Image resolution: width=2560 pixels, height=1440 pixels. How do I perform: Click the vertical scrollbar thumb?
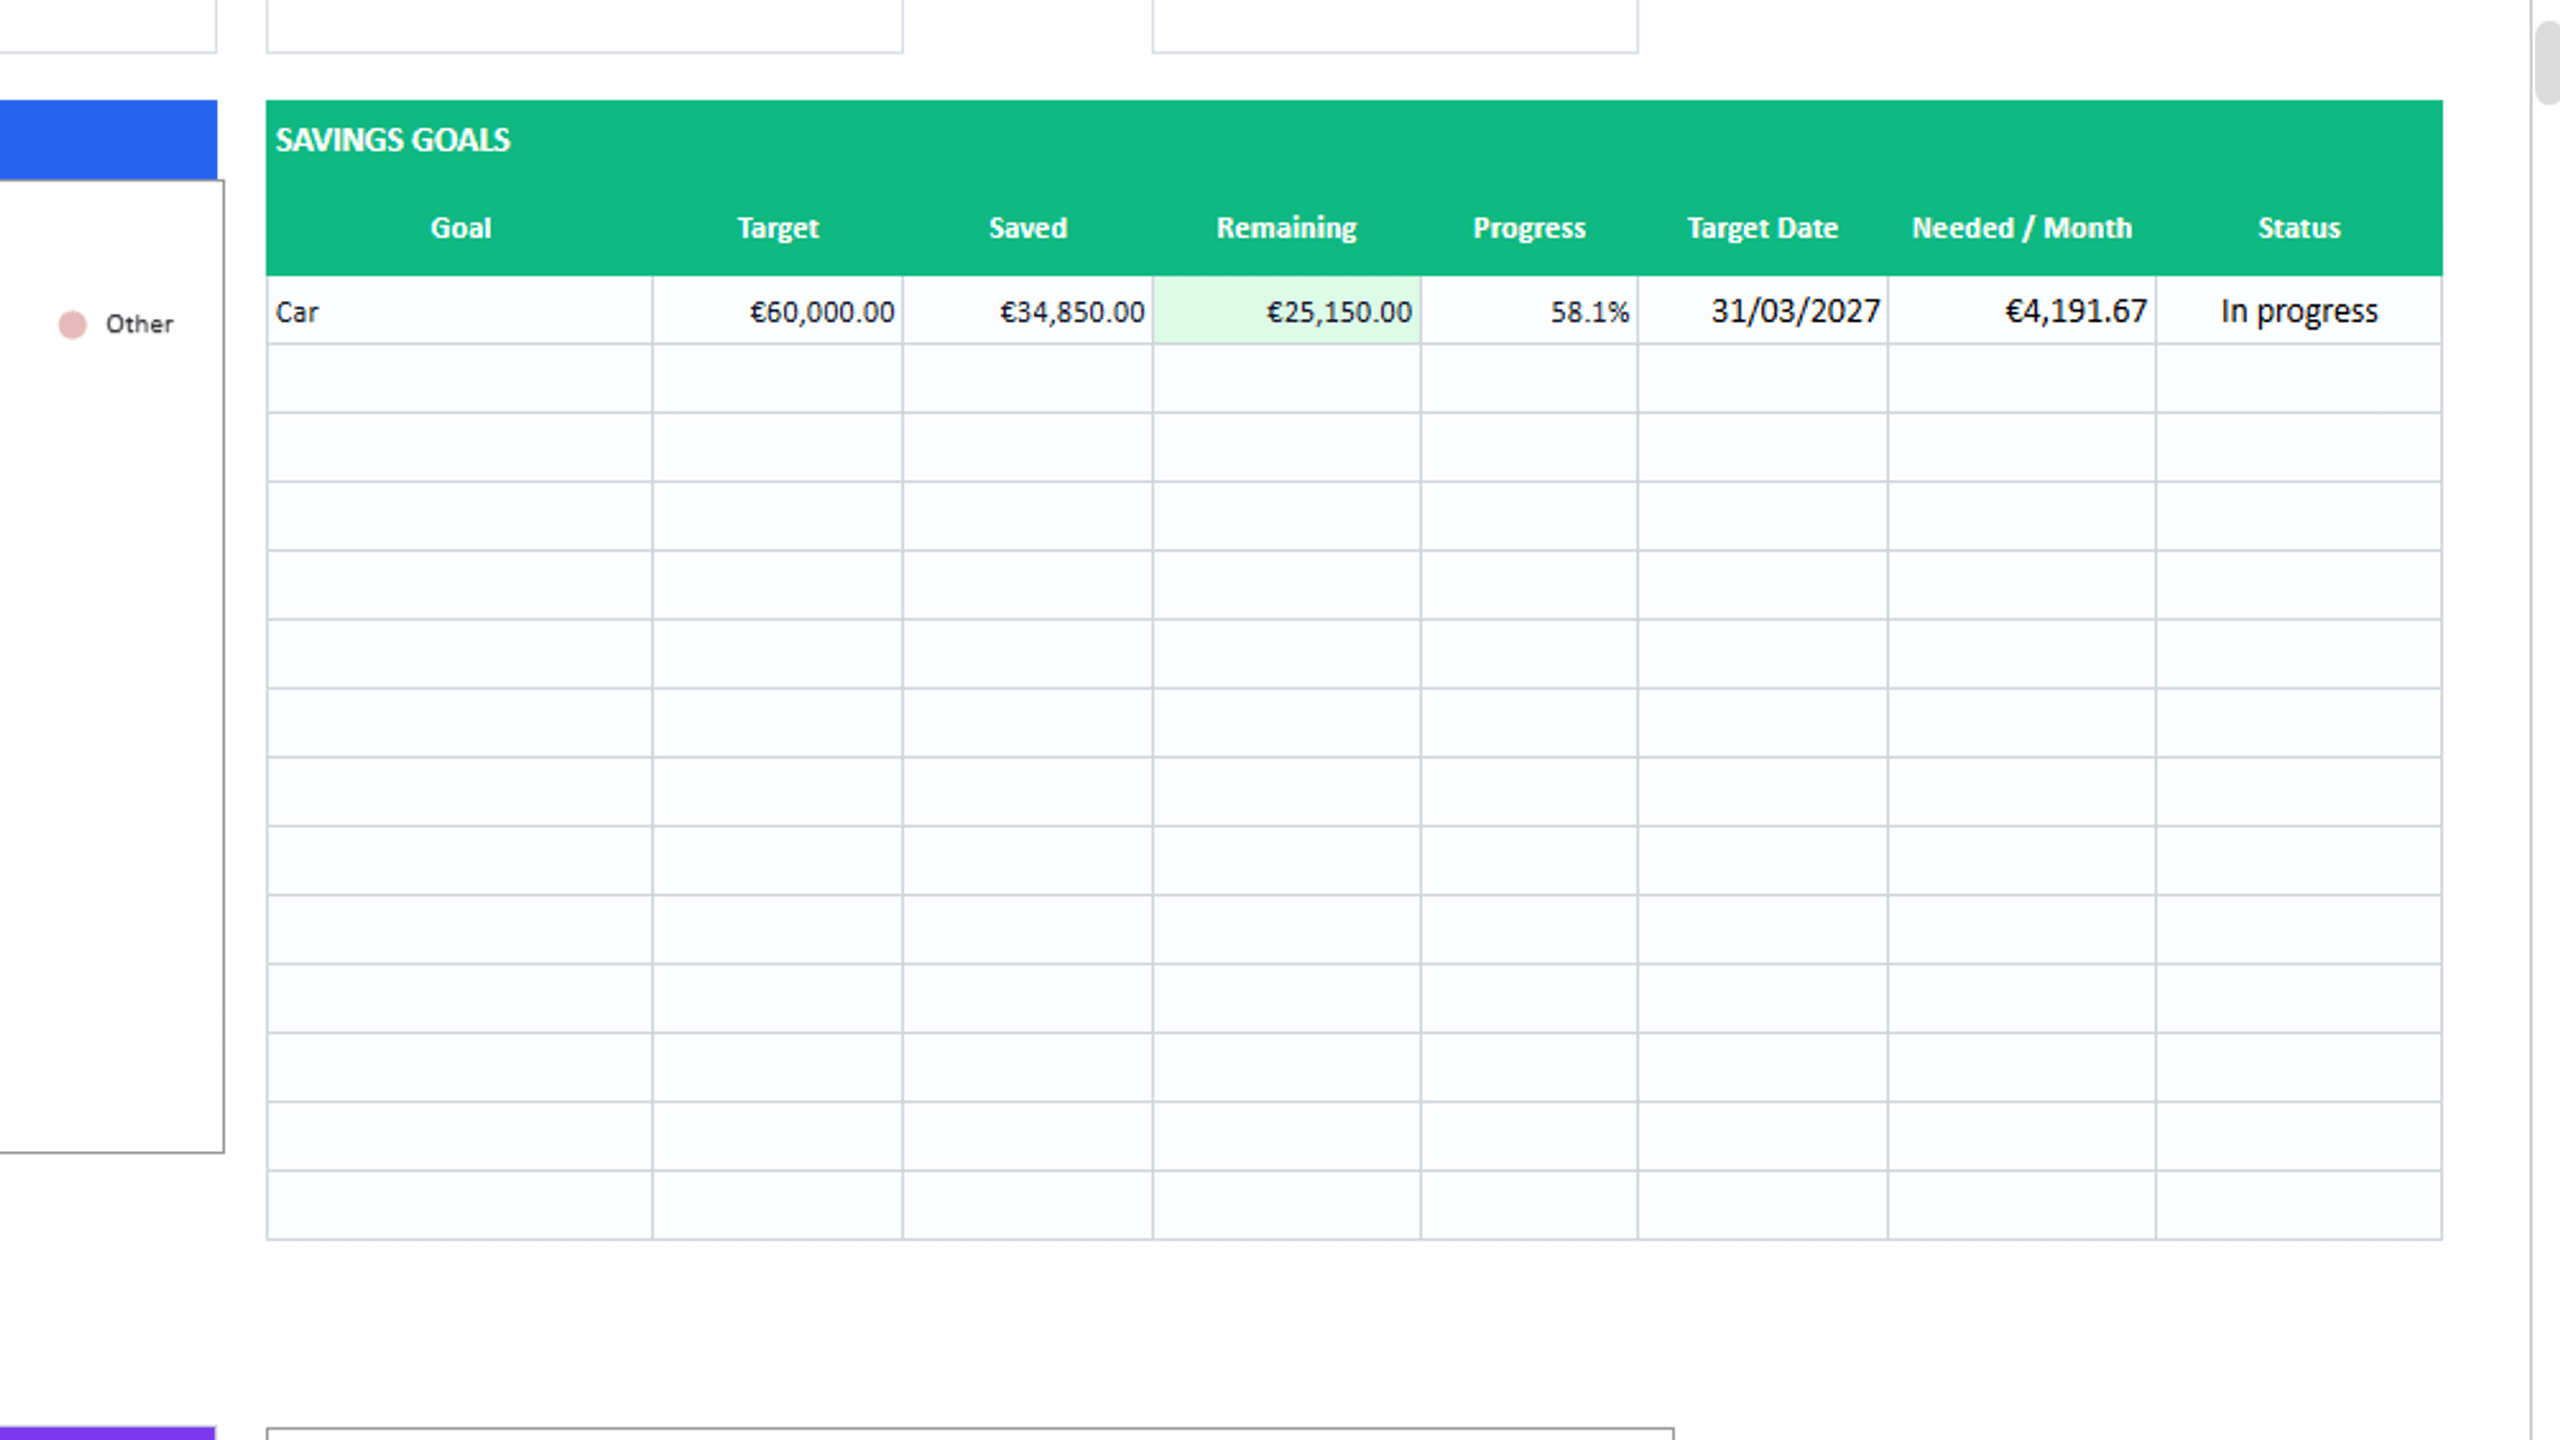(x=2548, y=62)
